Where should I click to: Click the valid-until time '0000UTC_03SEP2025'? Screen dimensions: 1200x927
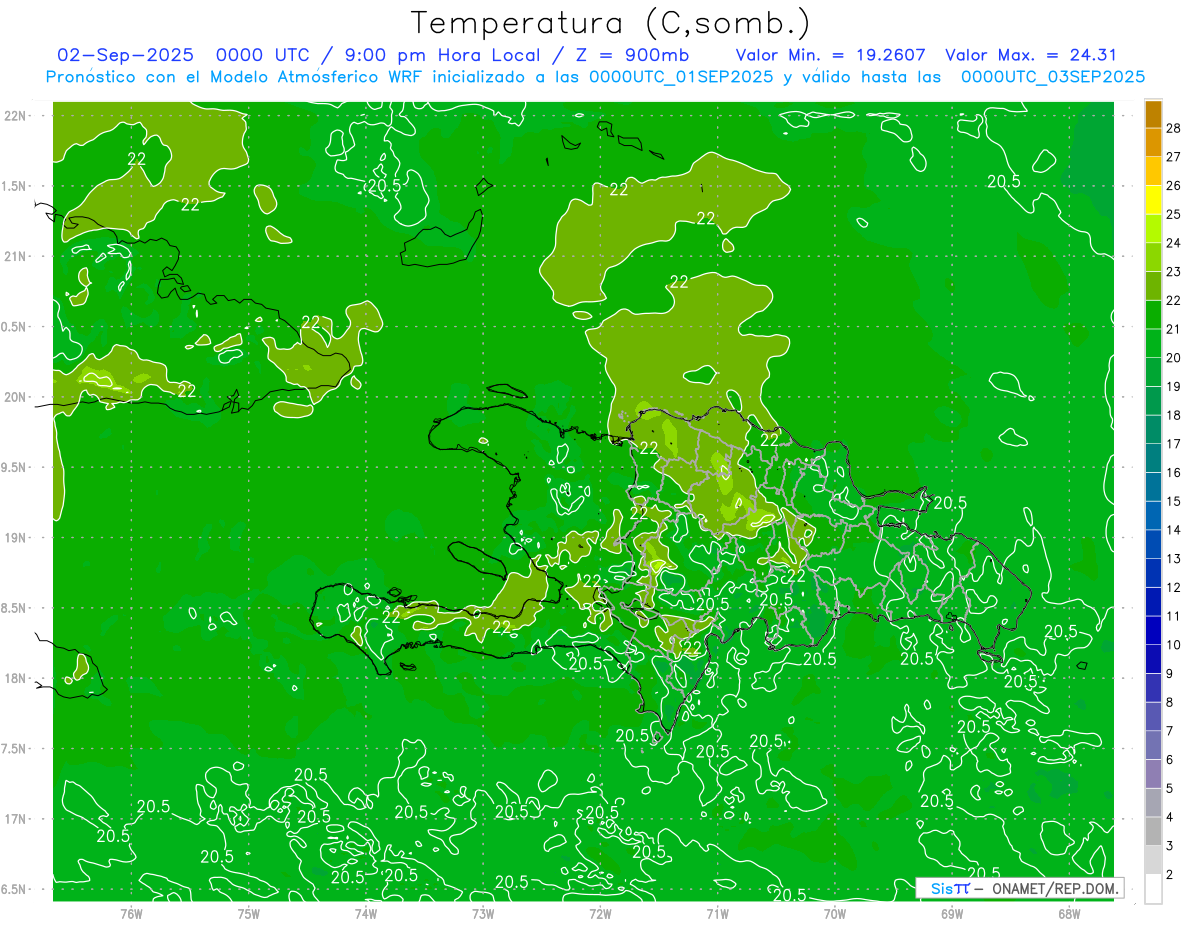coord(1053,76)
